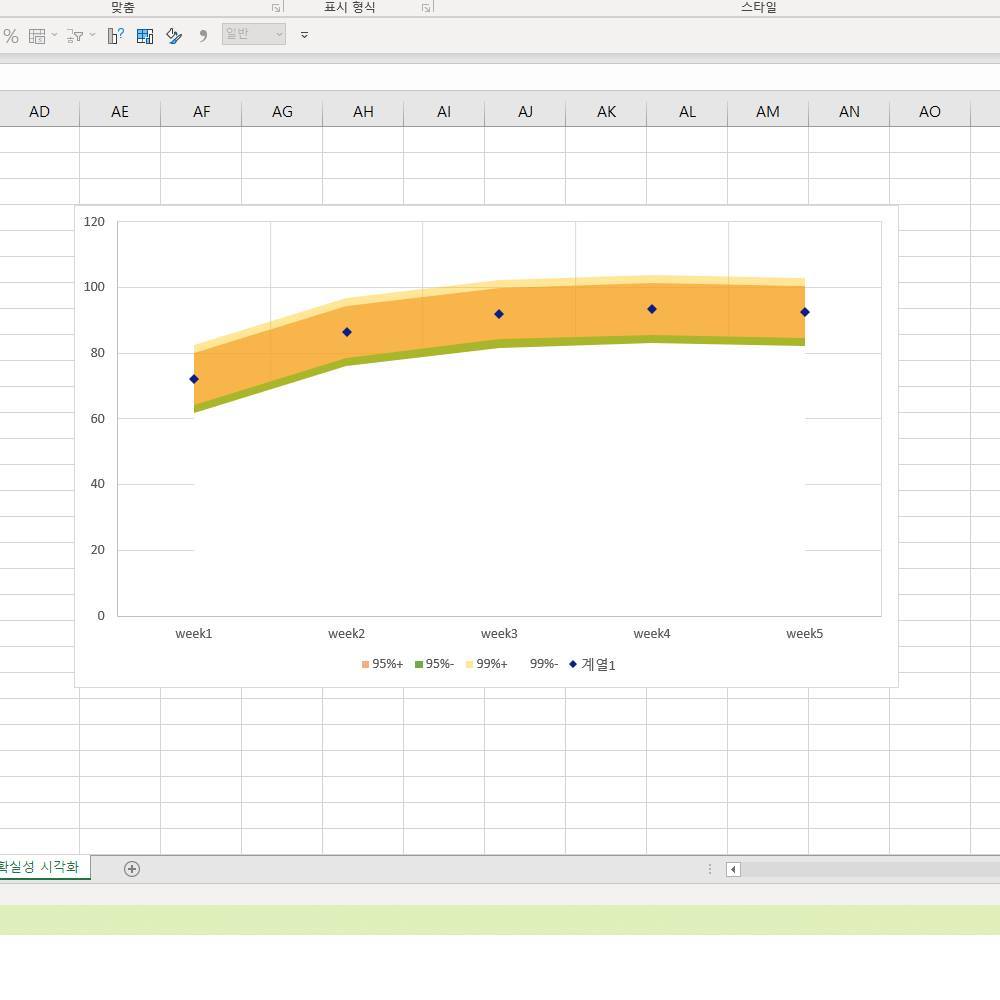Select the week3 data point marker
Viewport: 1000px width, 1000px height.
point(499,314)
